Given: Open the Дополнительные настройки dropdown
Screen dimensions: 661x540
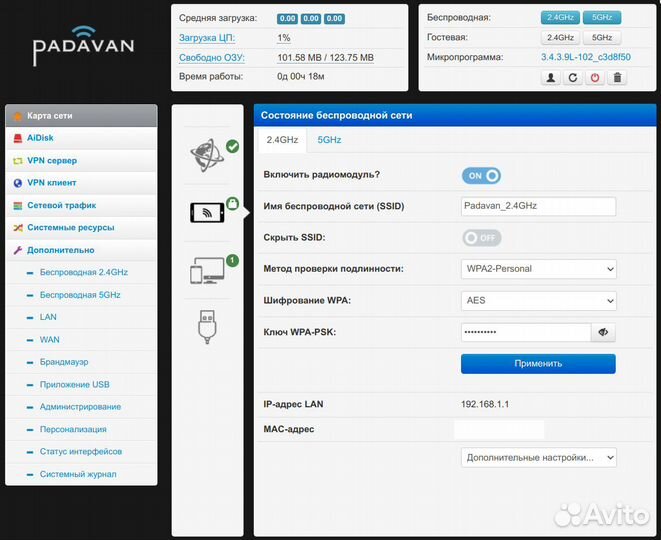Looking at the screenshot, I should tap(539, 458).
